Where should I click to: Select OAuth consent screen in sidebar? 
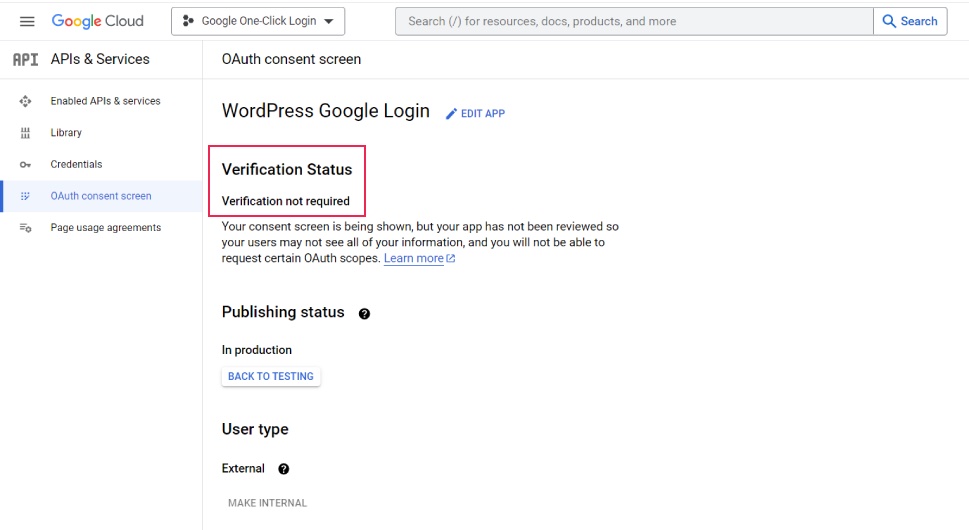101,196
